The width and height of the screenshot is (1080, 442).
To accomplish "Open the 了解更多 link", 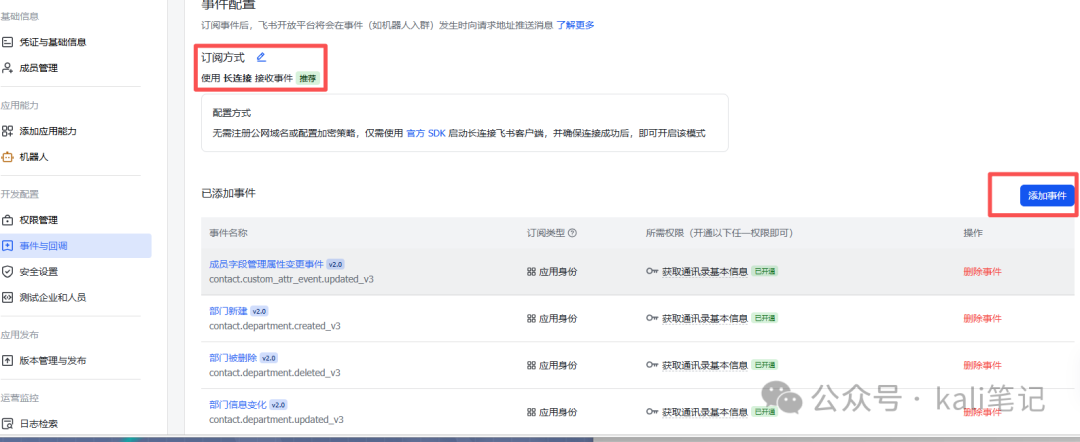I will tap(575, 25).
